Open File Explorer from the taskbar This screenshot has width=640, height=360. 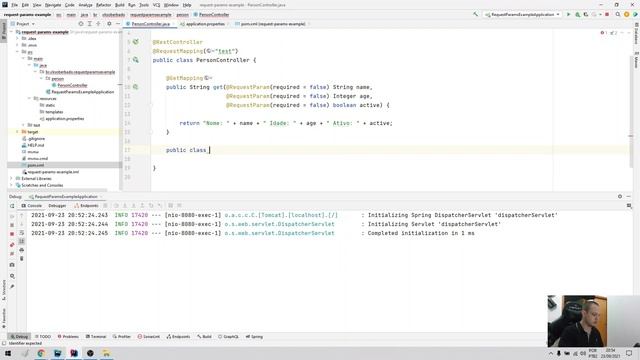click(x=106, y=353)
